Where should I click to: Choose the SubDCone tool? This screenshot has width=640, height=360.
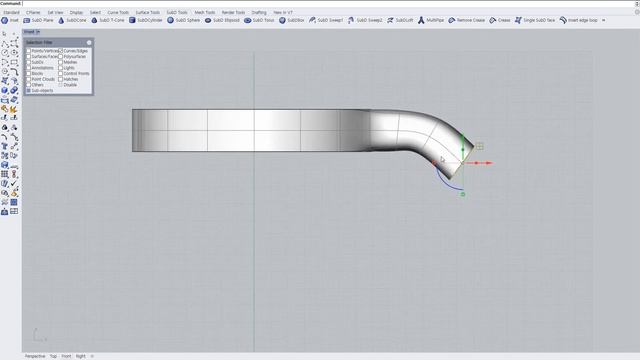(72, 20)
